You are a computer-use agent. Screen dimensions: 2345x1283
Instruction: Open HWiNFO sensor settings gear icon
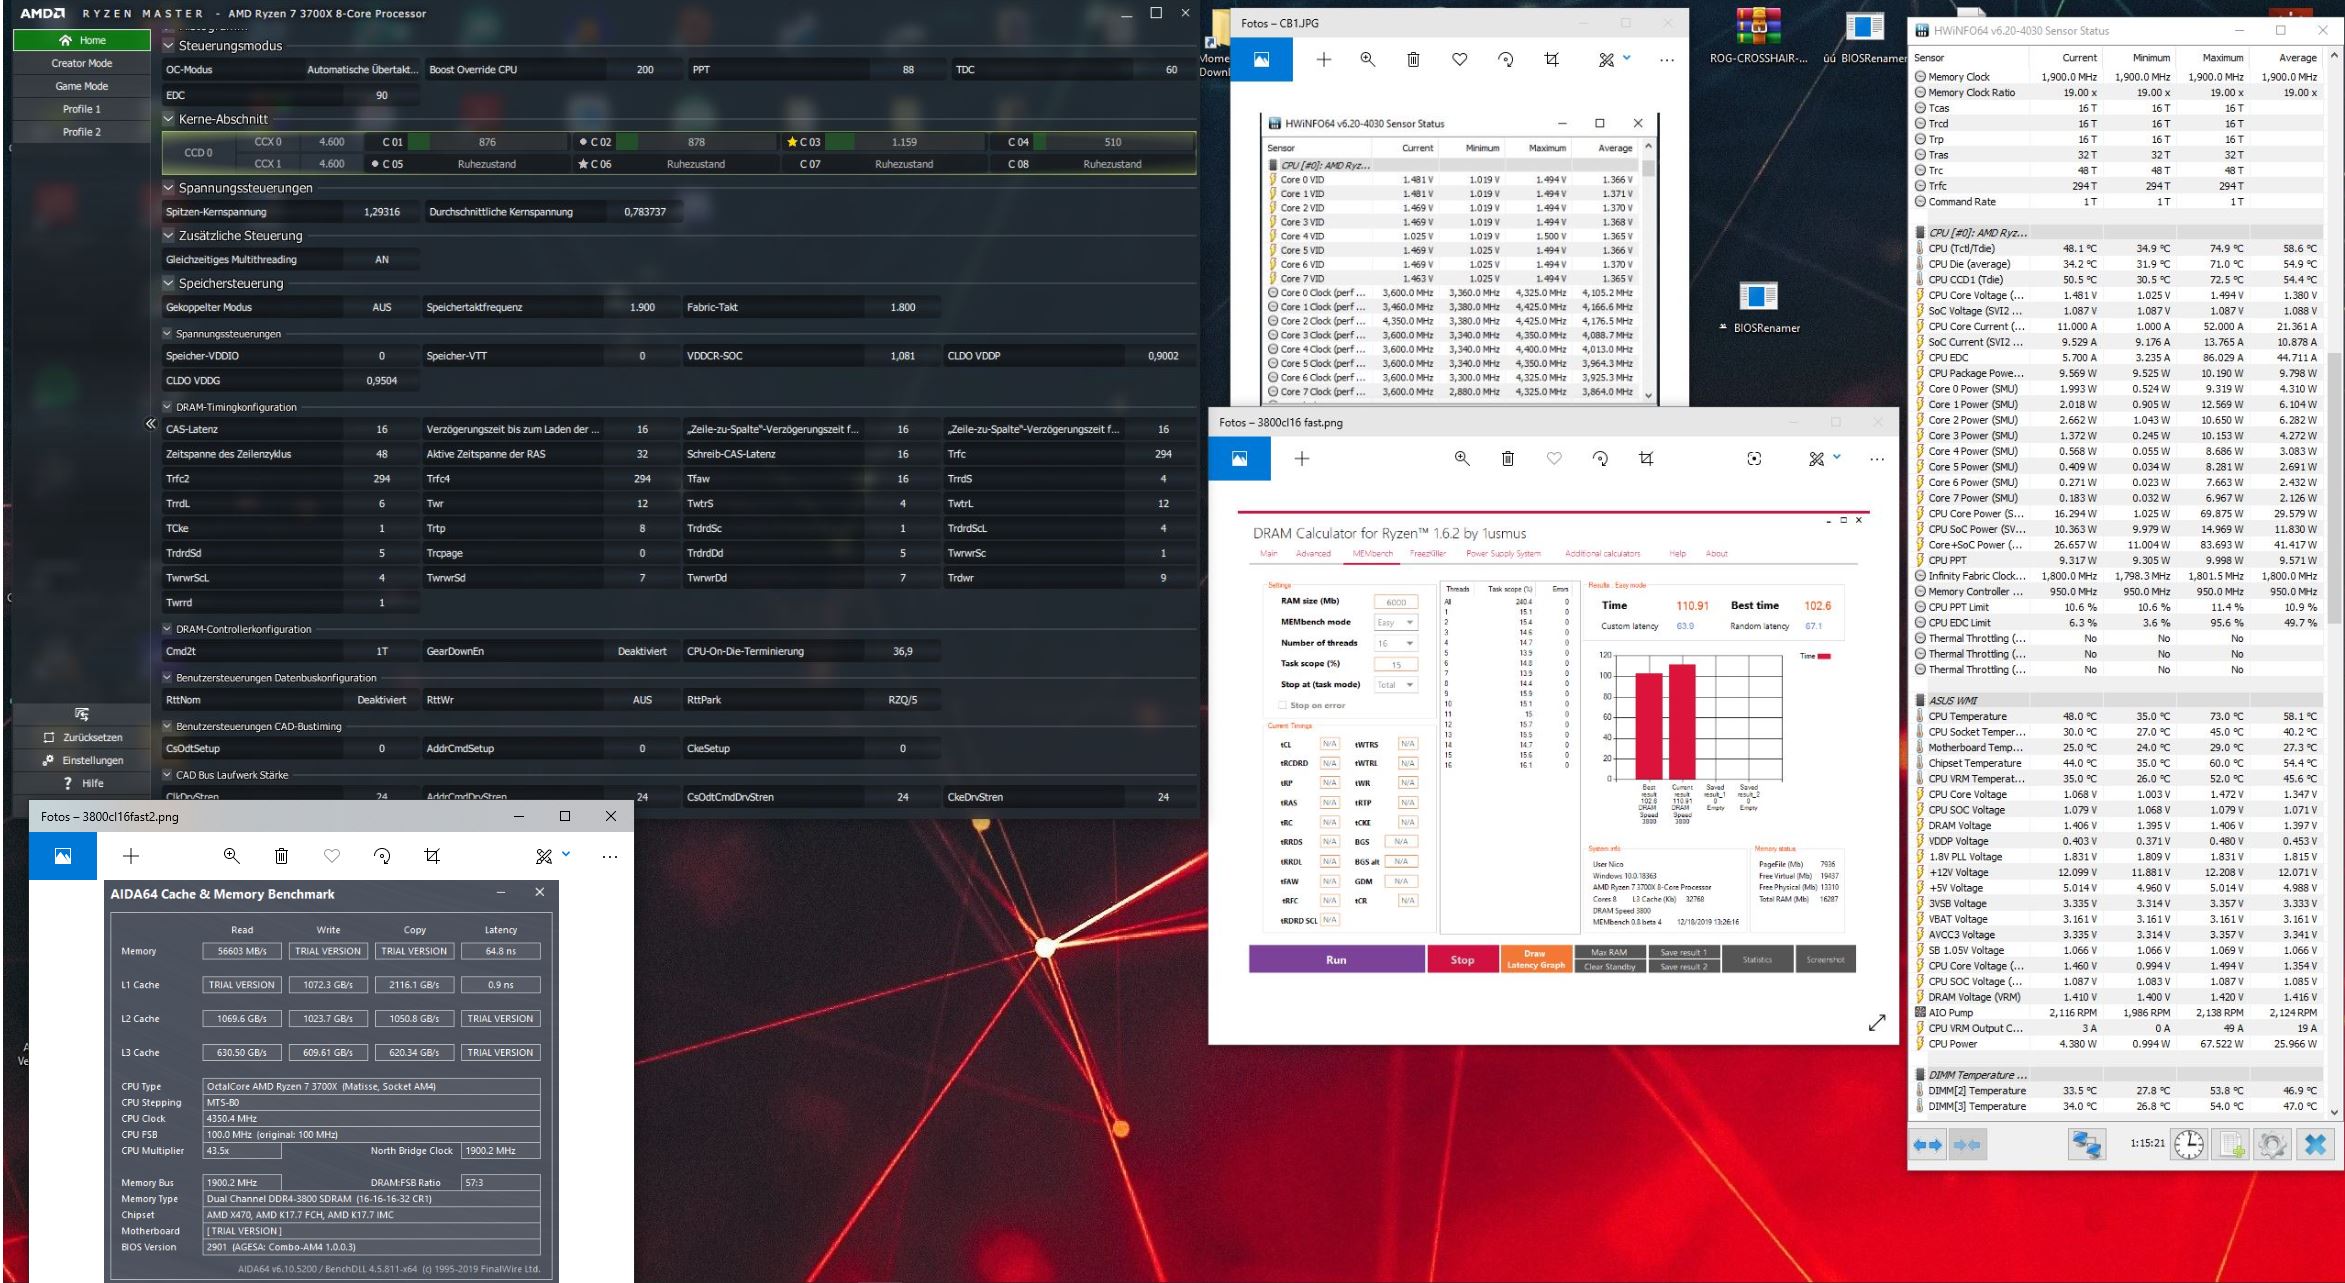[2272, 1144]
